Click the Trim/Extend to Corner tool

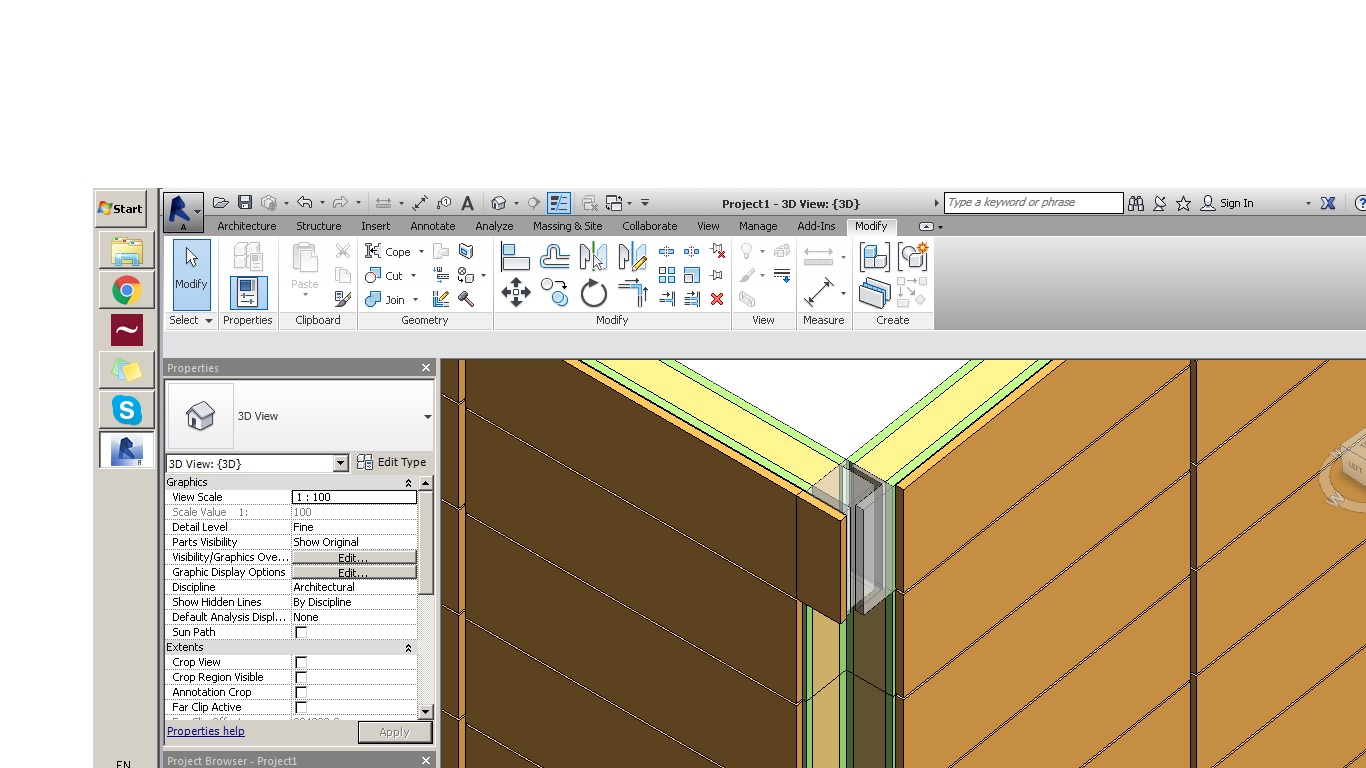pyautogui.click(x=633, y=293)
